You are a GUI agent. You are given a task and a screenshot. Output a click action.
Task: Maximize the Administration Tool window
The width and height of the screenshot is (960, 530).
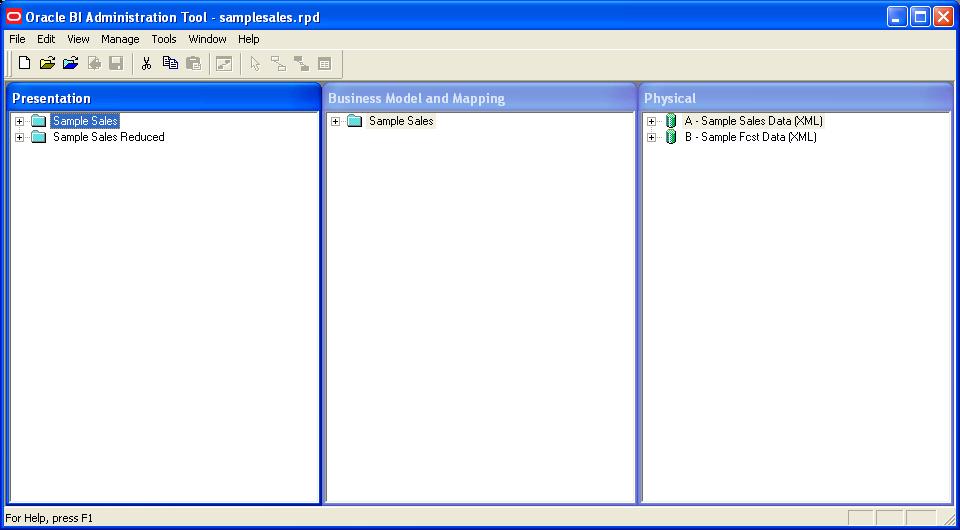pos(920,17)
